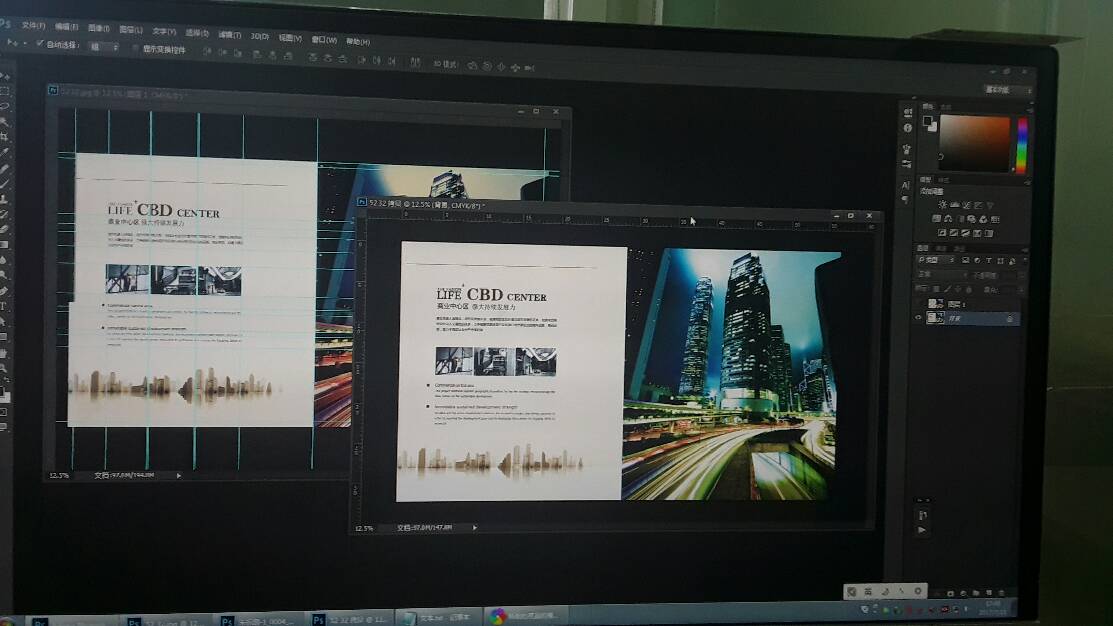Viewport: 1113px width, 626px height.
Task: Open the 滤镜(T) menu
Action: click(229, 34)
